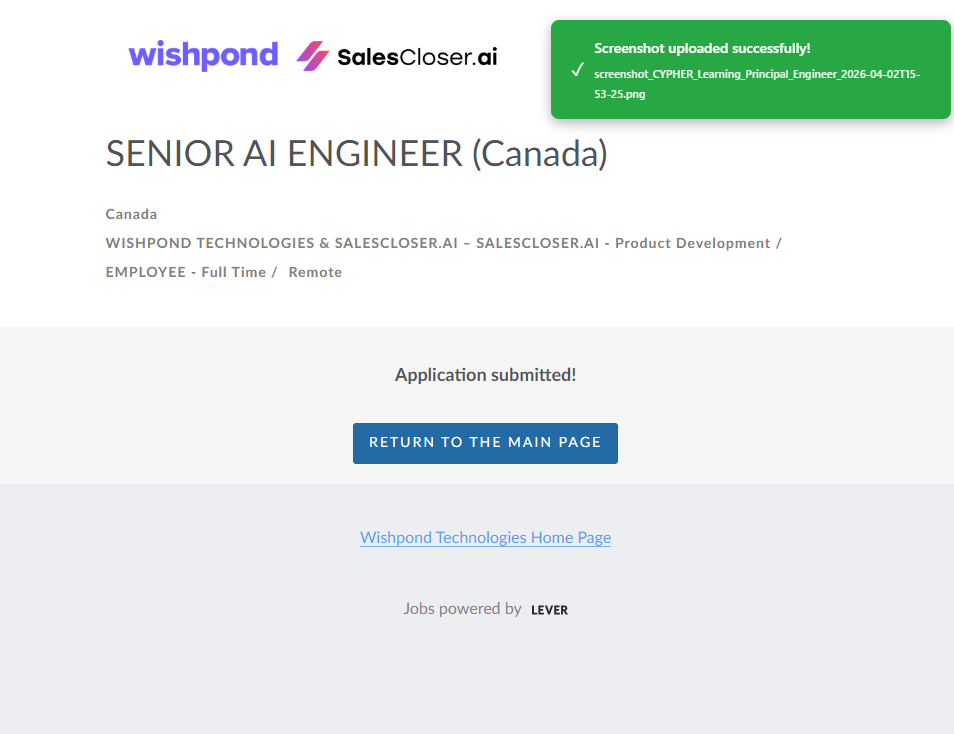Image resolution: width=954 pixels, height=734 pixels.
Task: Open the Wishpond Technologies Home Page link
Action: (x=485, y=538)
